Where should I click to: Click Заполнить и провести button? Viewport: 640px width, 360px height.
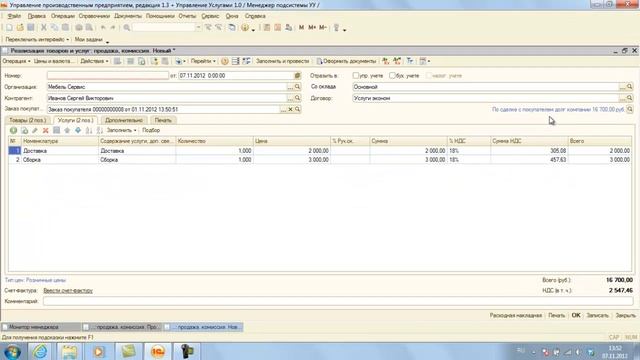pyautogui.click(x=282, y=61)
